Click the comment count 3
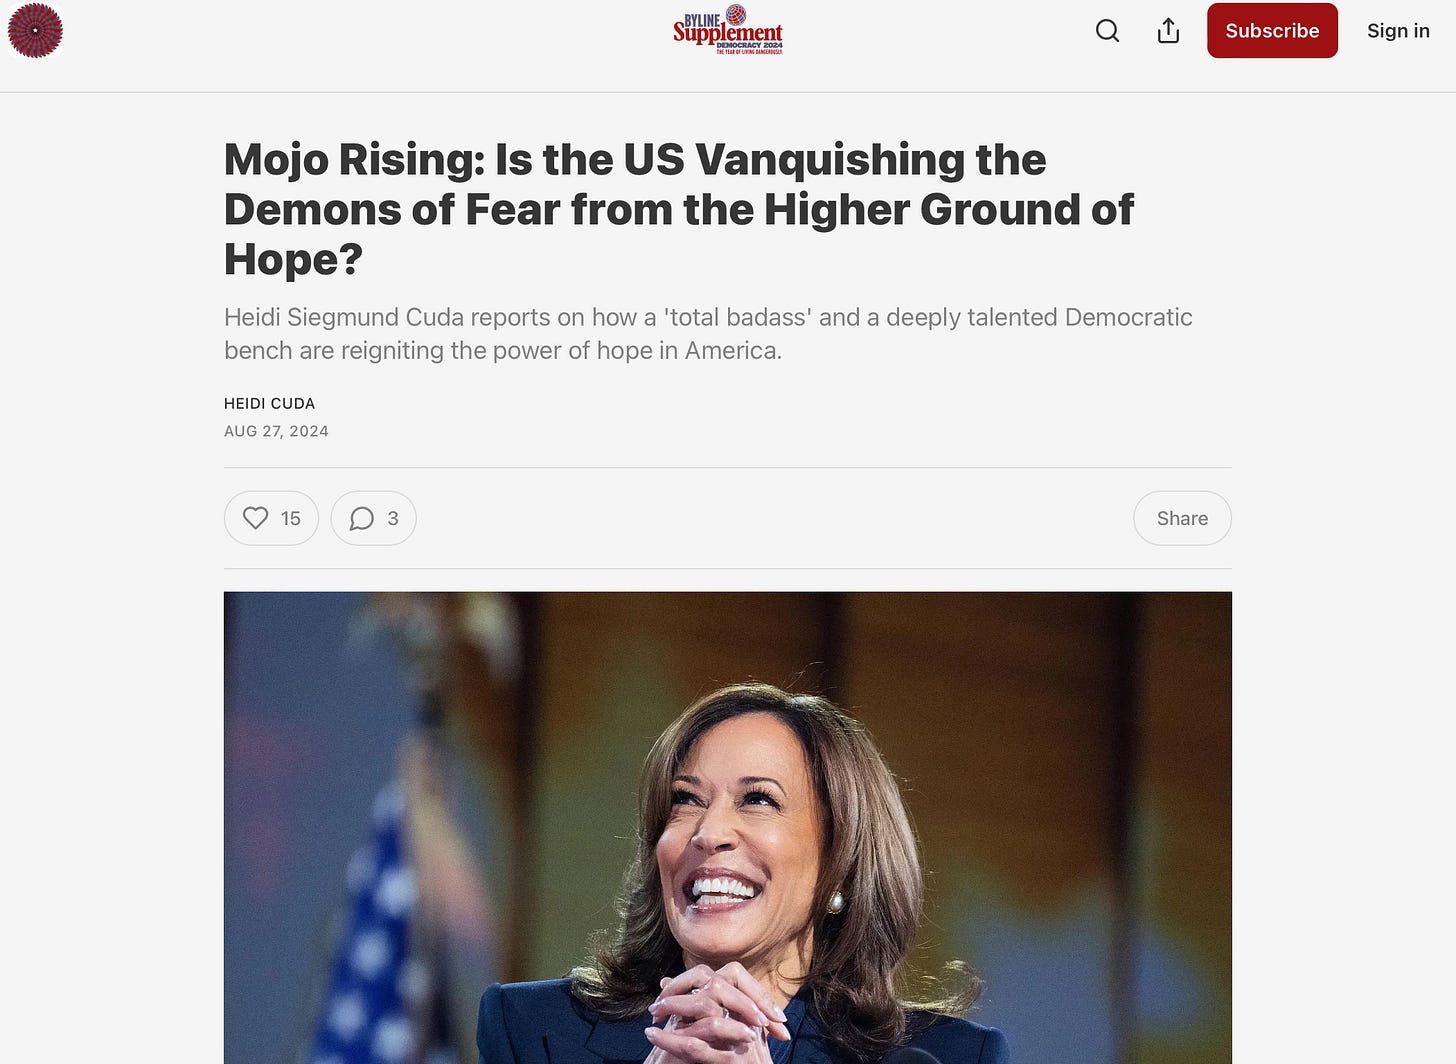This screenshot has width=1456, height=1064. coord(393,518)
